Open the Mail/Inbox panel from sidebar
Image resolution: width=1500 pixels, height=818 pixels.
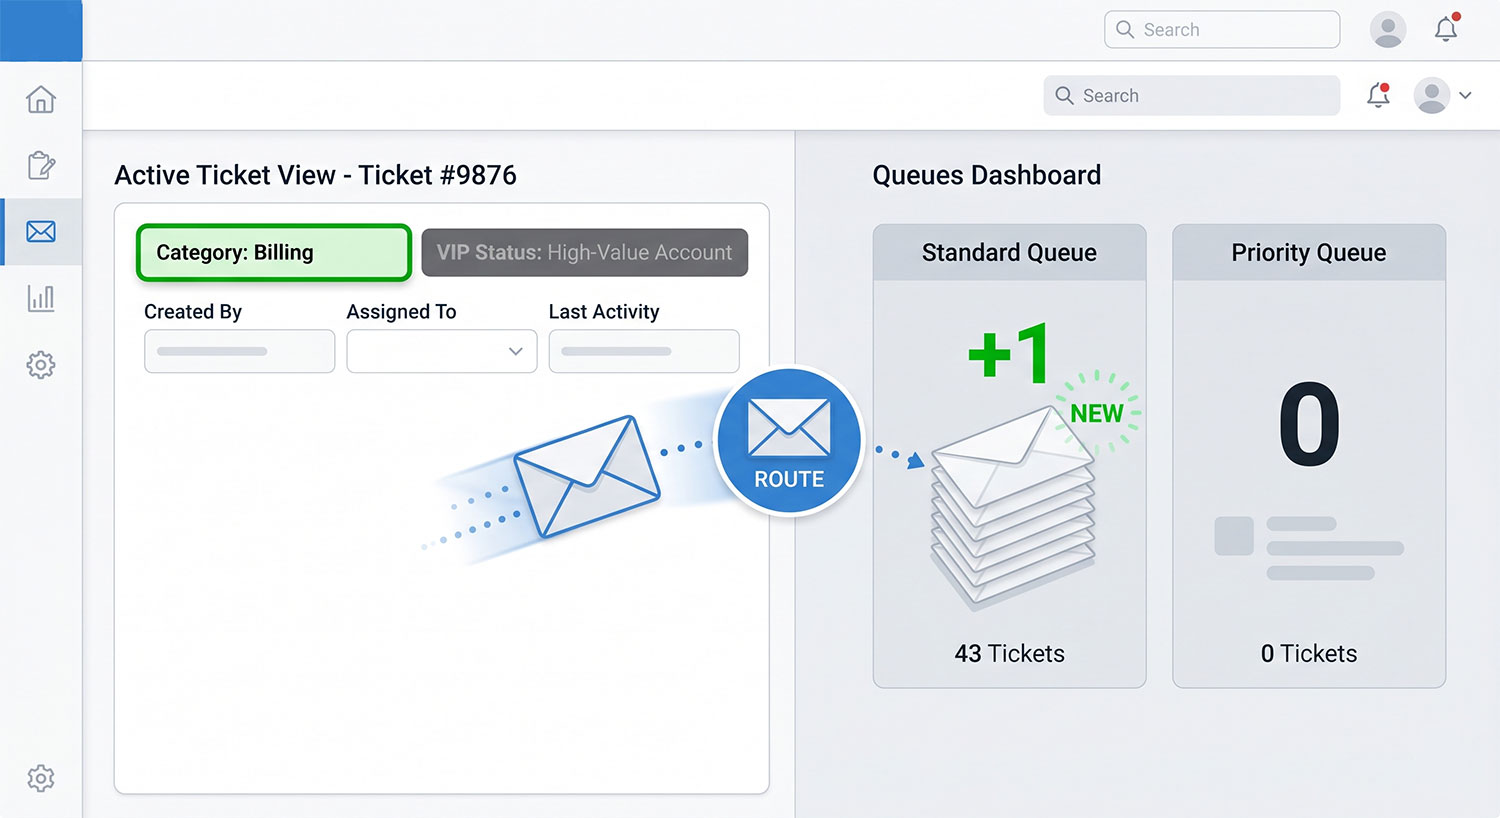click(41, 231)
